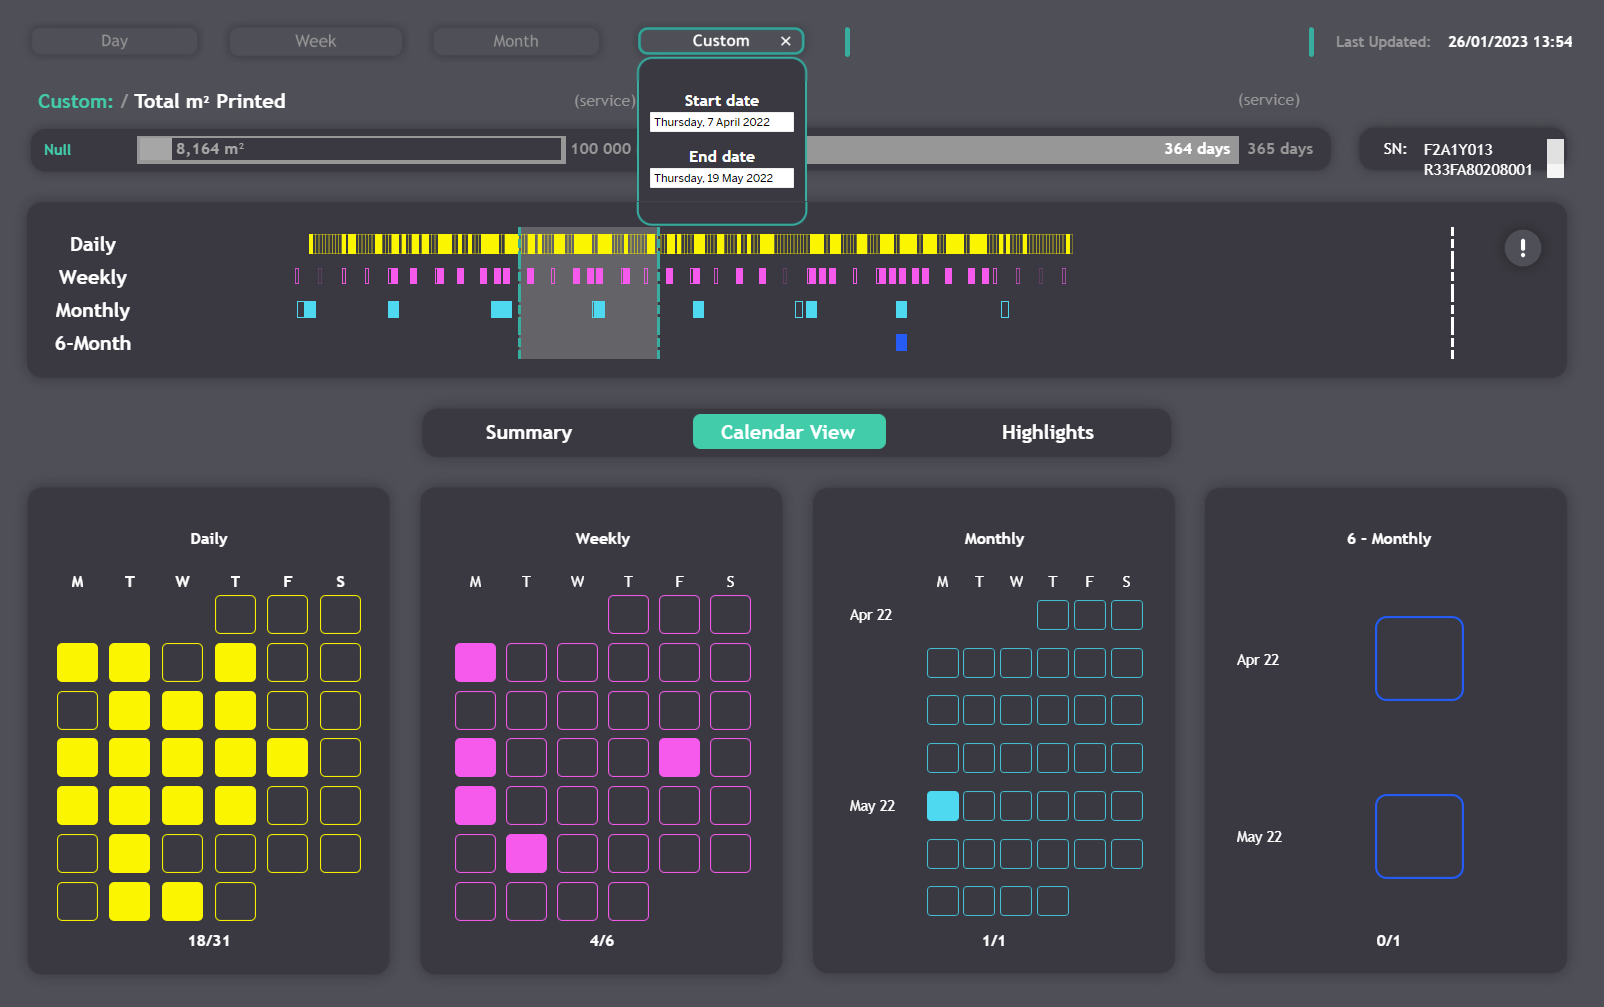Close the Custom range with X

[786, 41]
